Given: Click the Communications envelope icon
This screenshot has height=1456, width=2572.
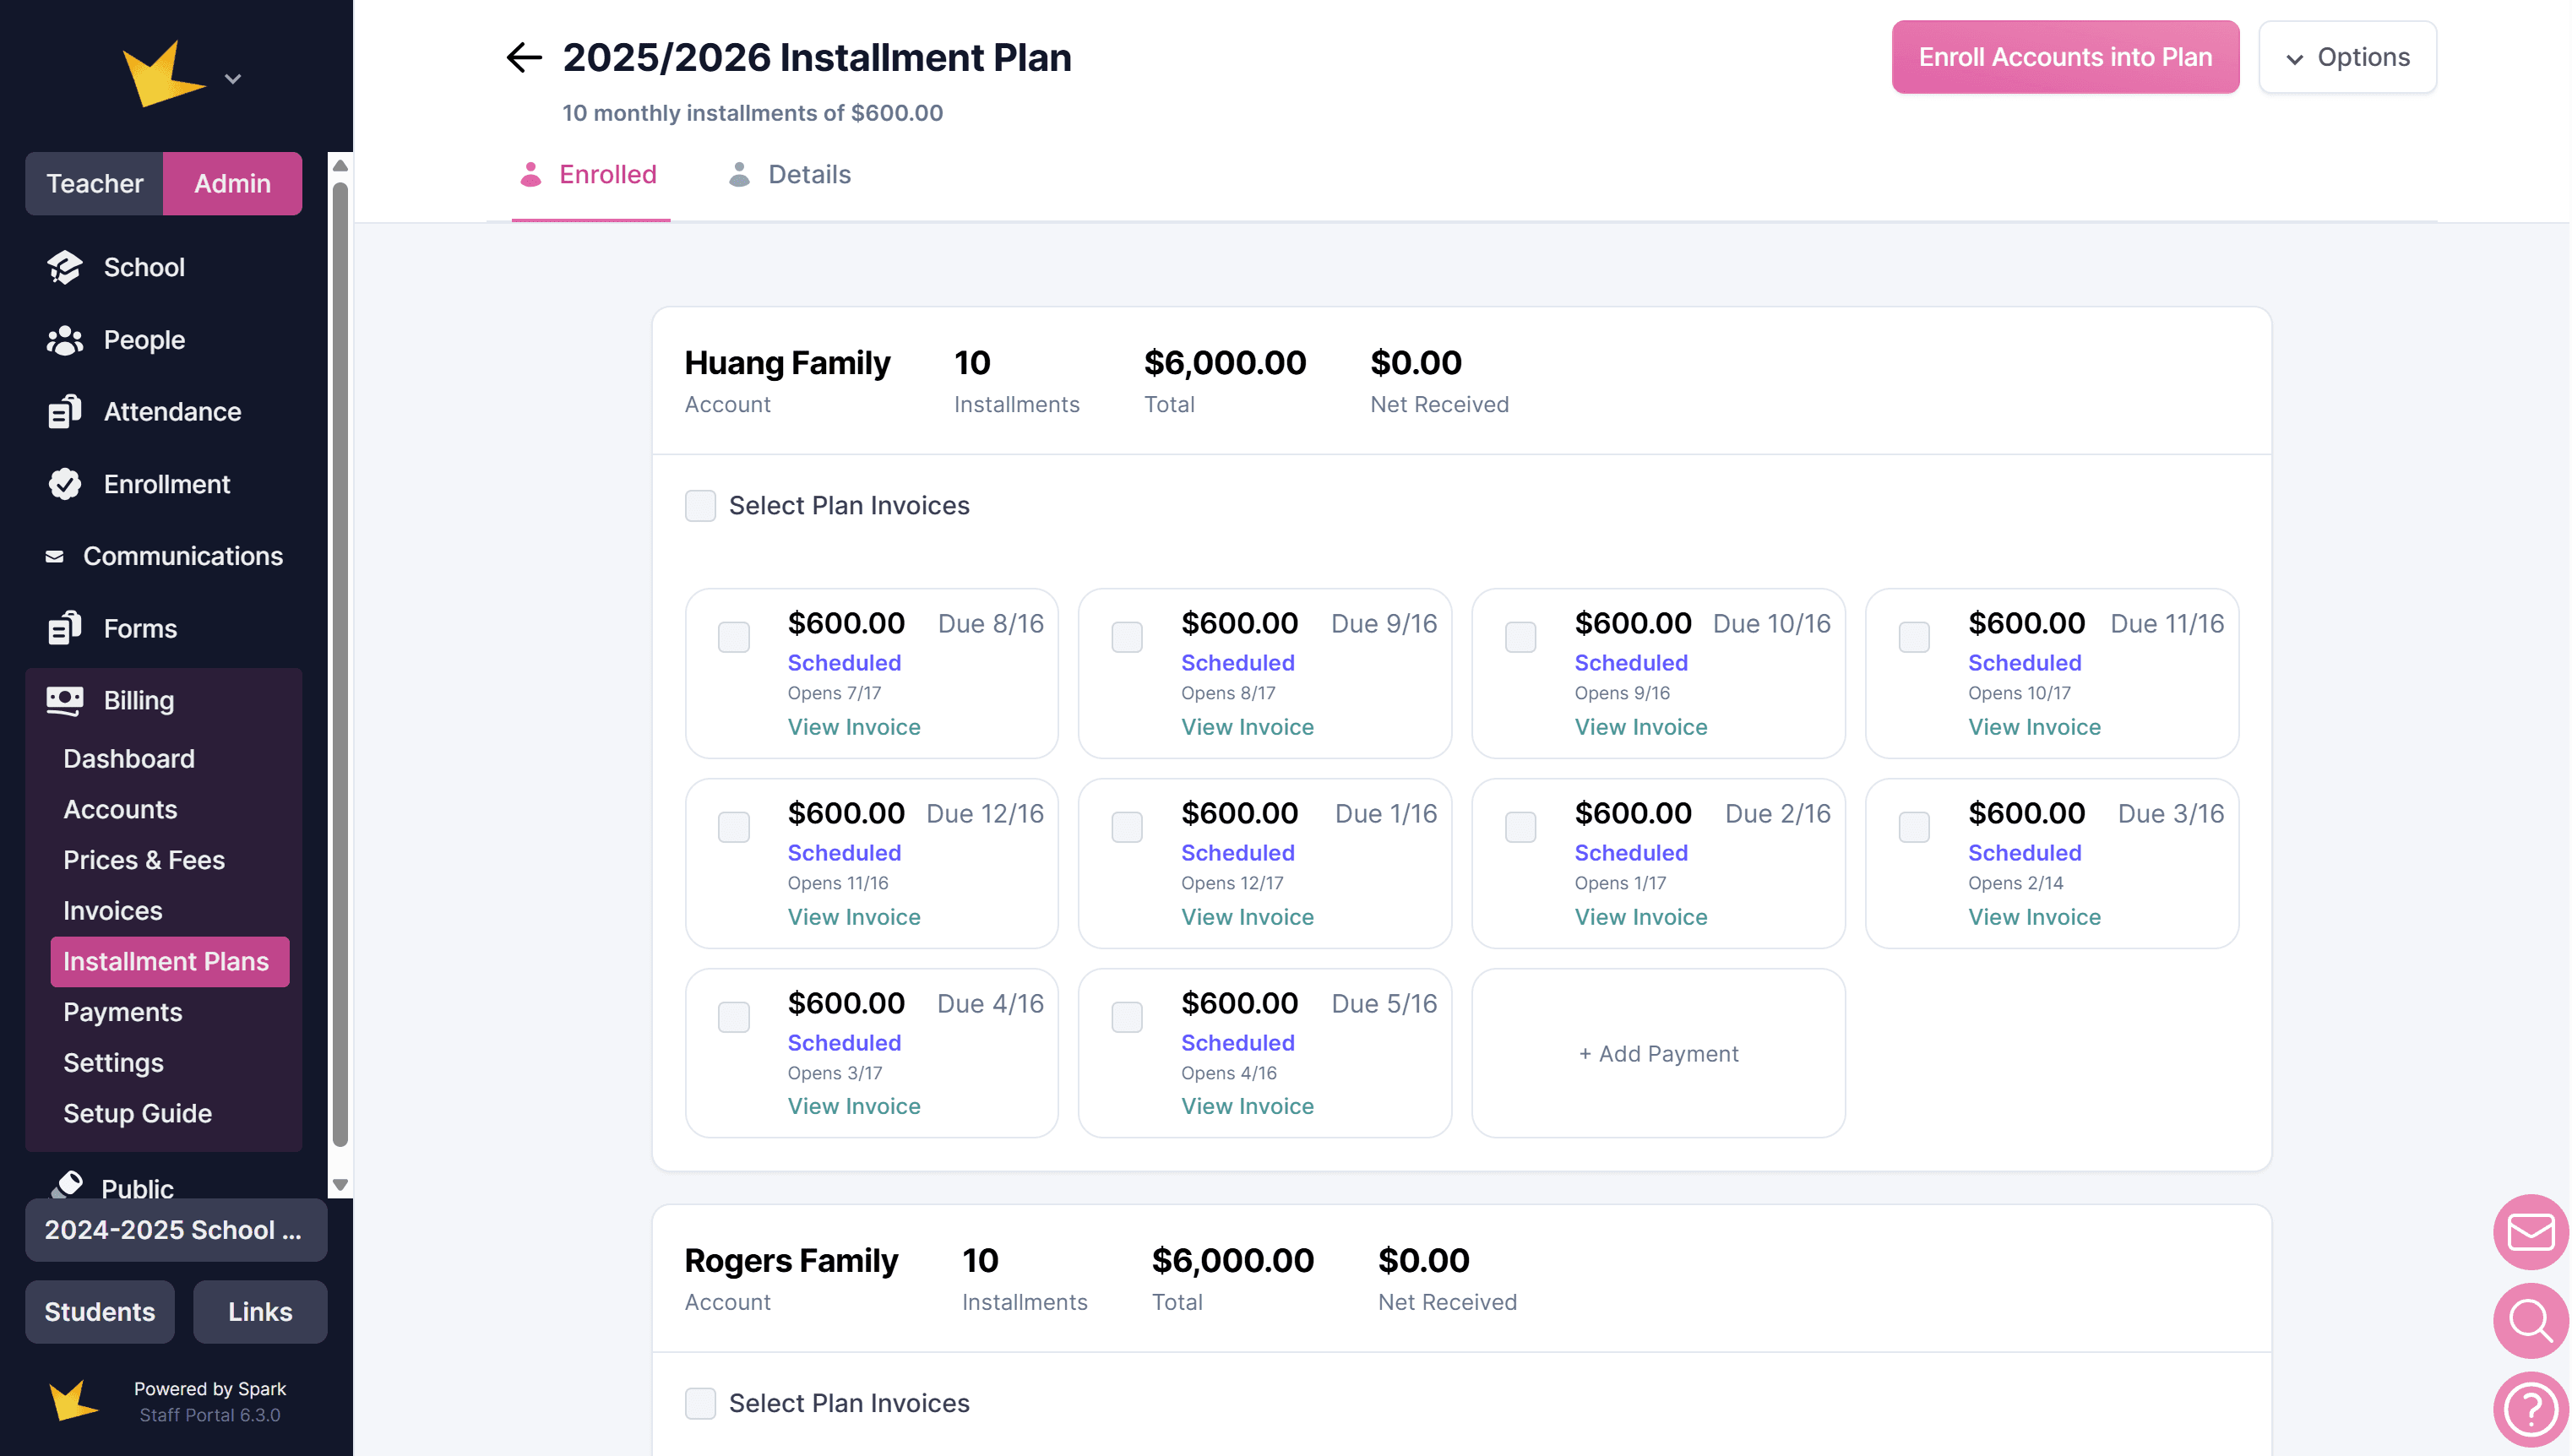Looking at the screenshot, I should tap(55, 556).
